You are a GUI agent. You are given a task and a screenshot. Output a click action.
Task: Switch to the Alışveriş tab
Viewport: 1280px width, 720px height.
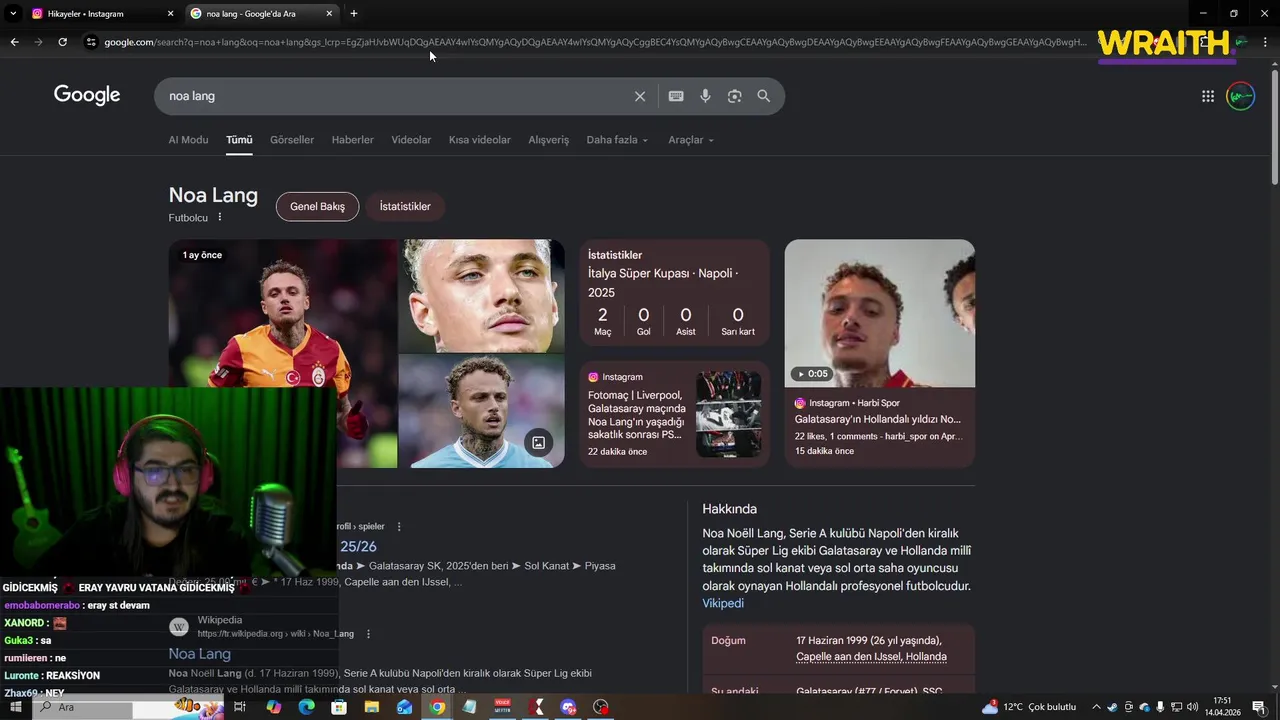pyautogui.click(x=549, y=140)
